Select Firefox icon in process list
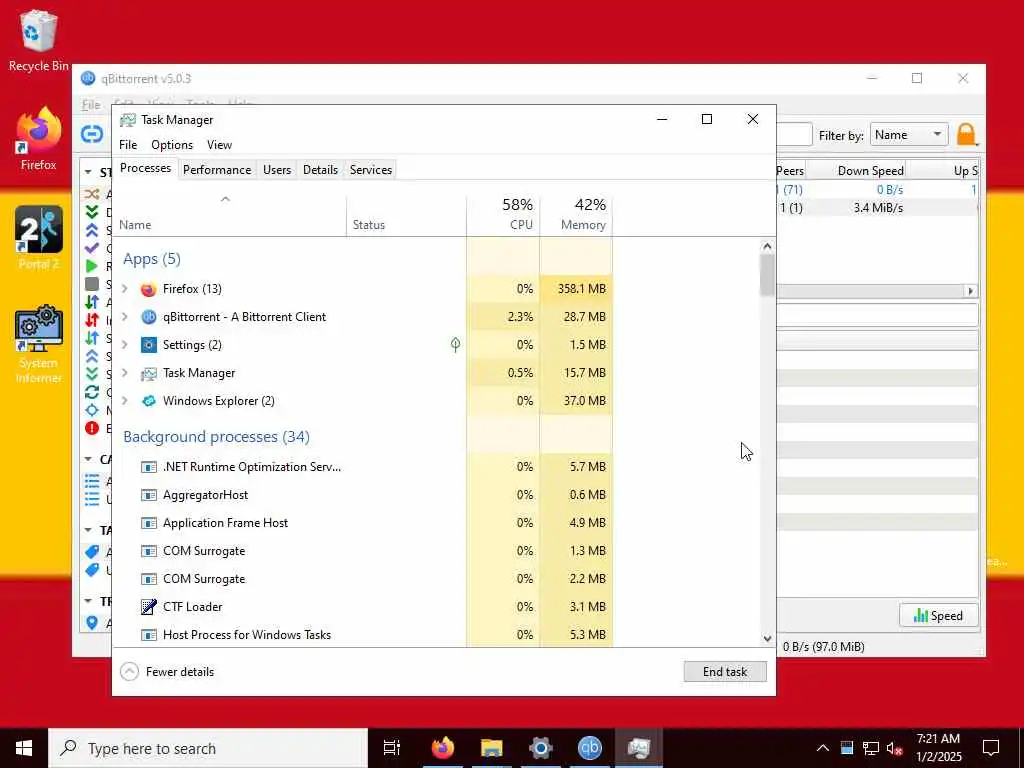Image resolution: width=1024 pixels, height=768 pixels. [149, 289]
